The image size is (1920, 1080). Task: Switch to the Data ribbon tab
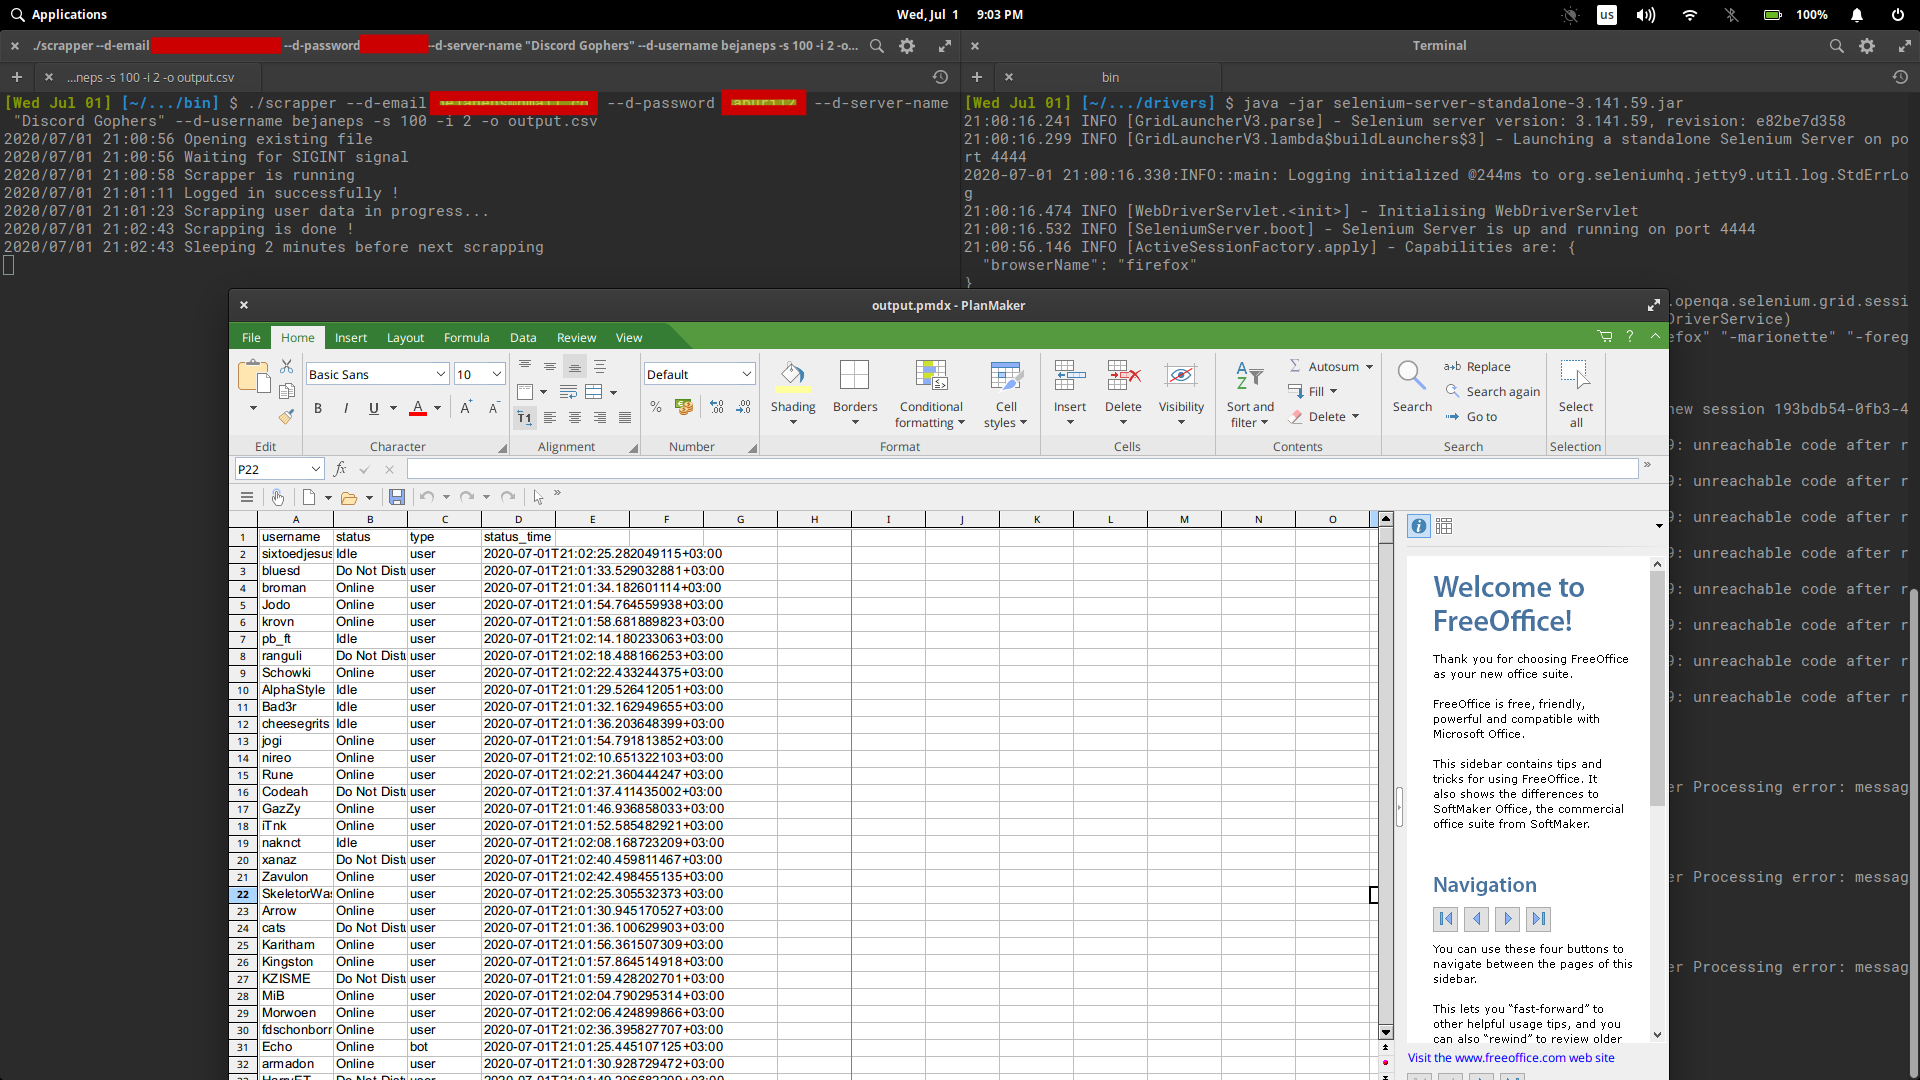tap(522, 338)
